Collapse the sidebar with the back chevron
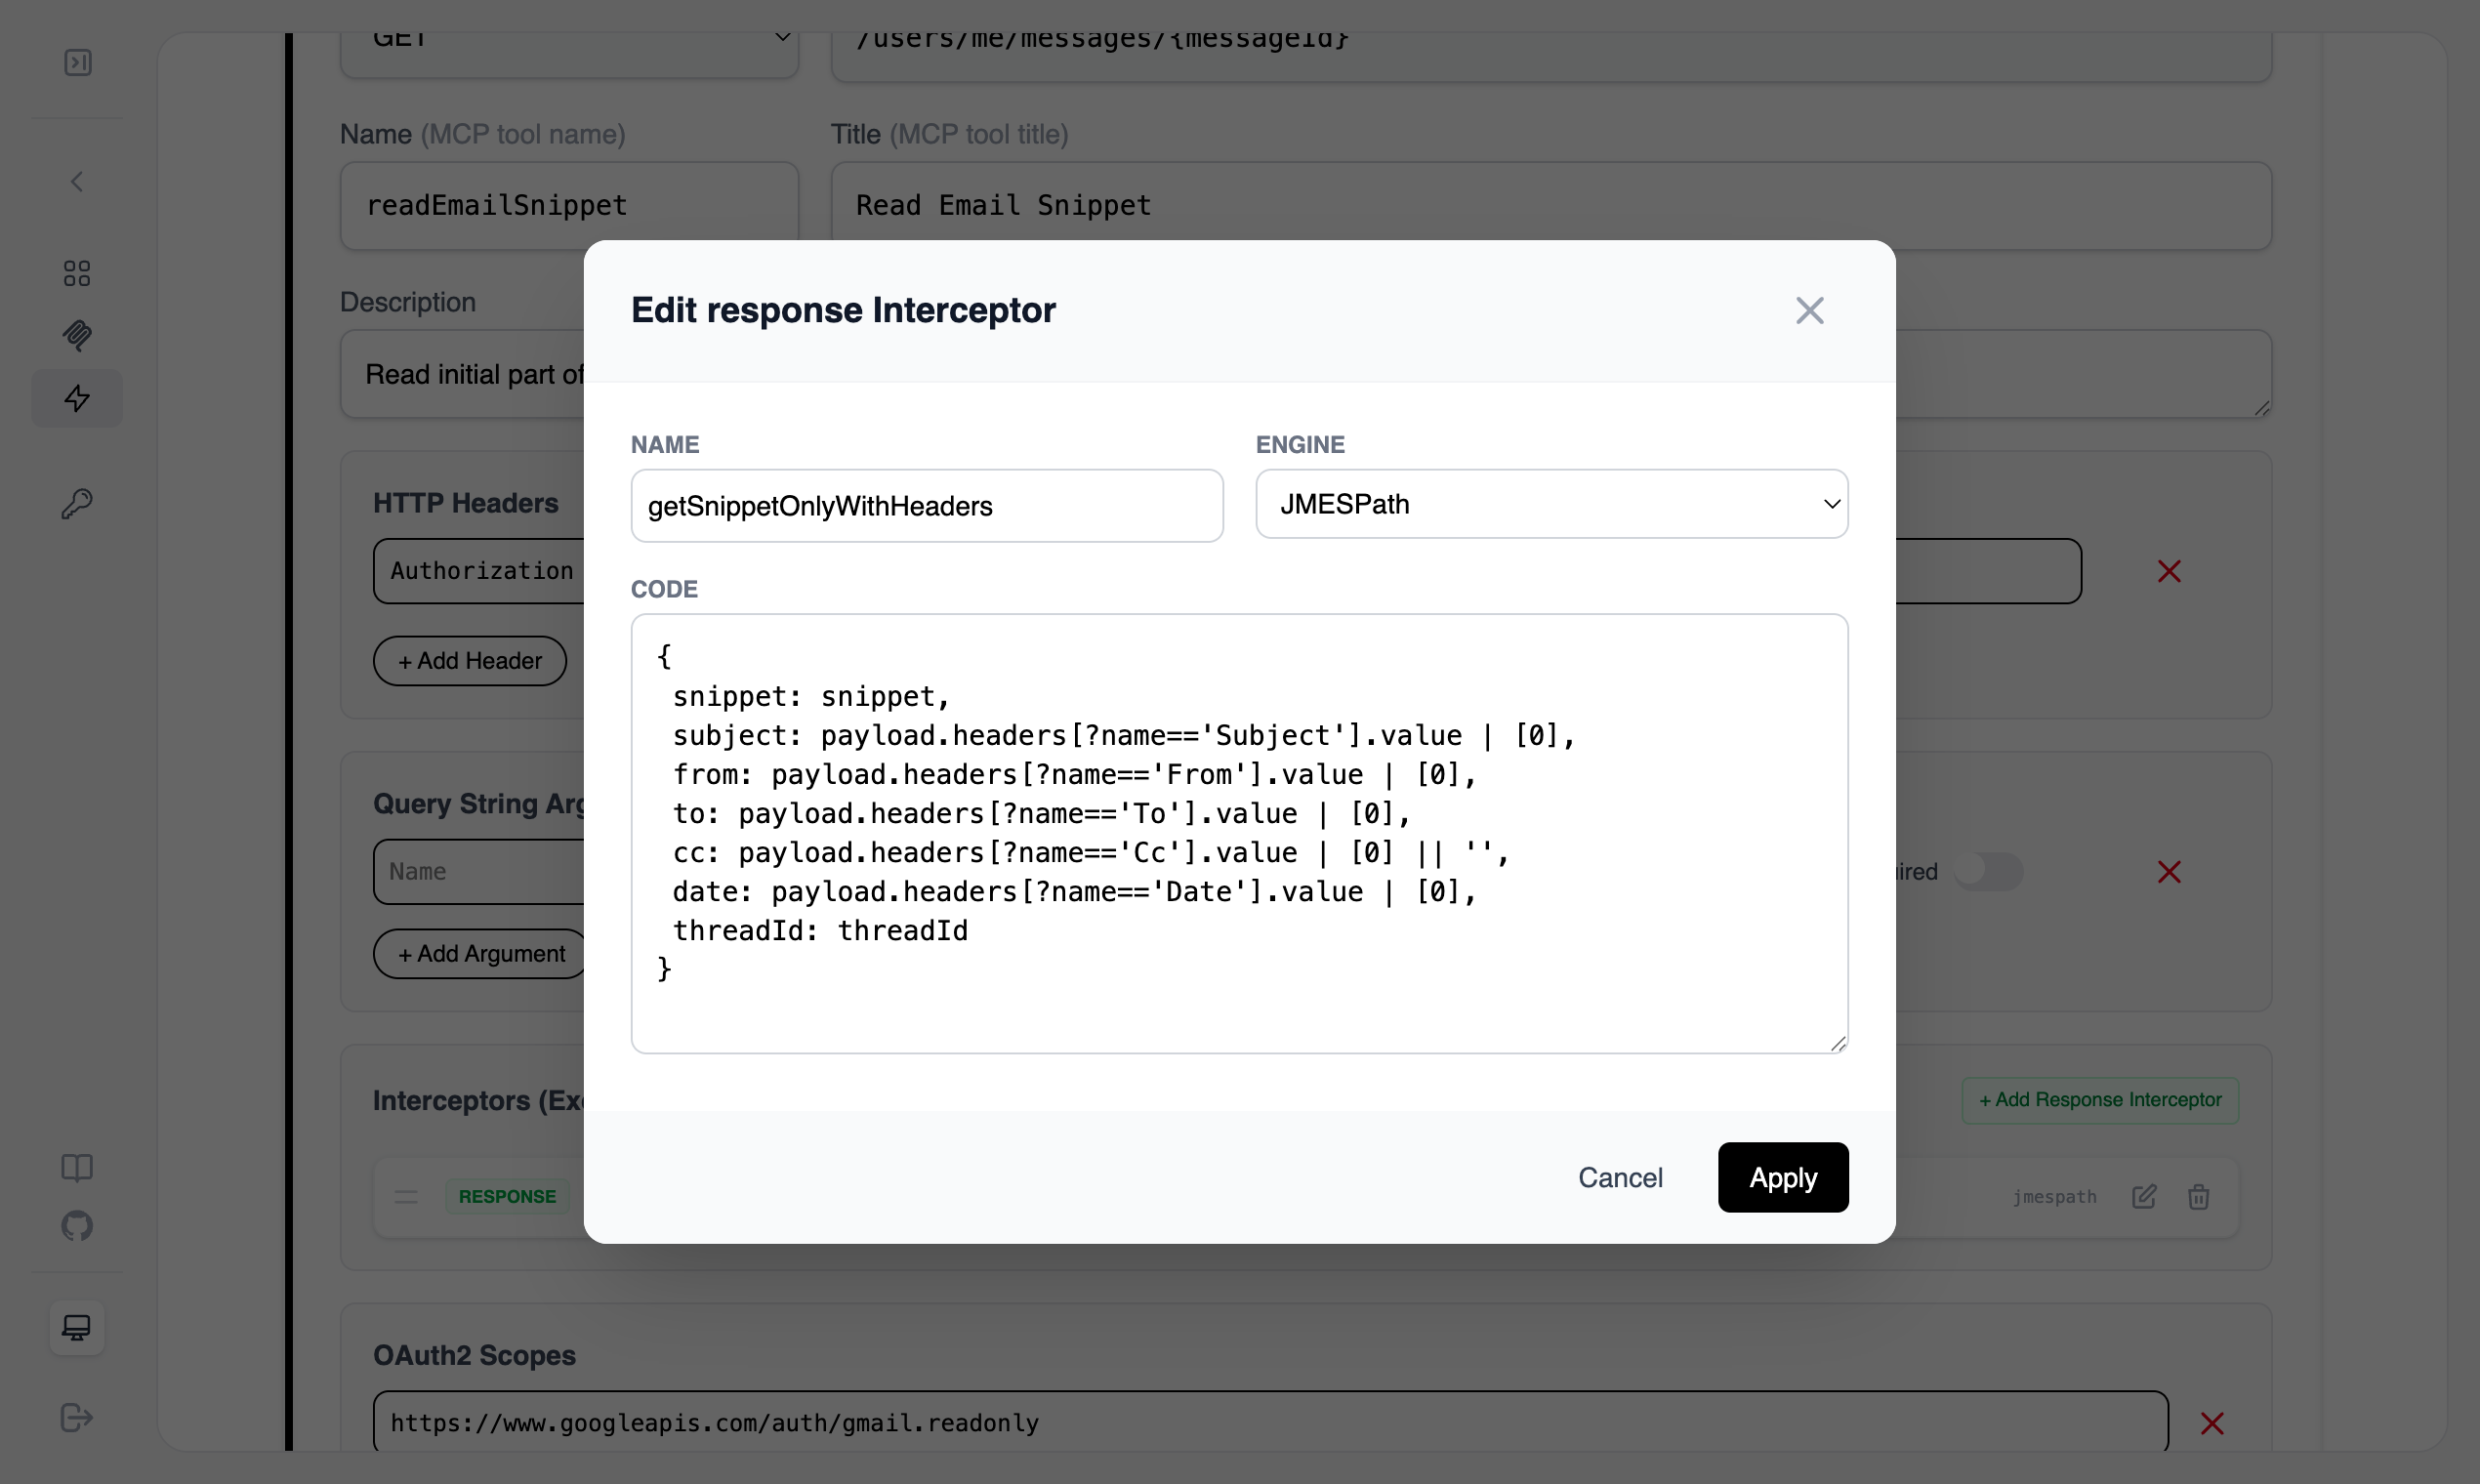 [77, 181]
